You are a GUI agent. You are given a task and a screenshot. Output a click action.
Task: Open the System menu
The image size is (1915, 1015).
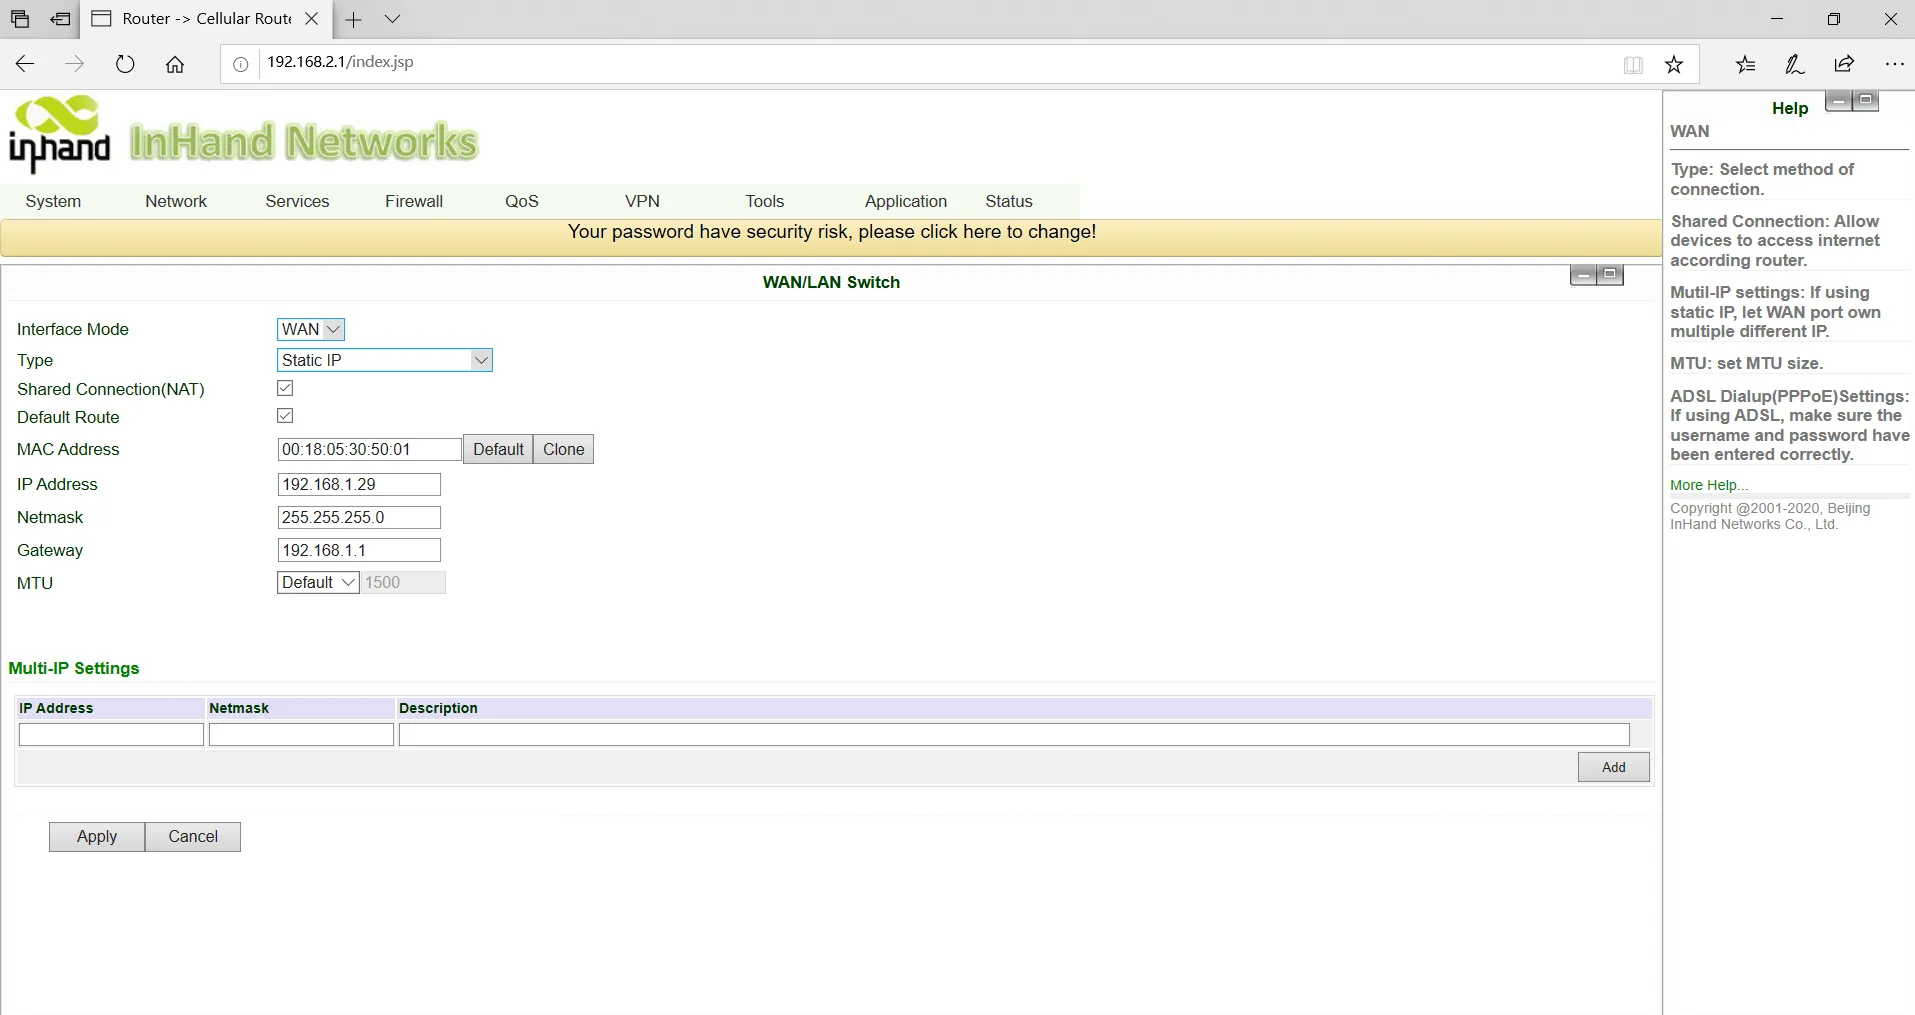pos(53,201)
